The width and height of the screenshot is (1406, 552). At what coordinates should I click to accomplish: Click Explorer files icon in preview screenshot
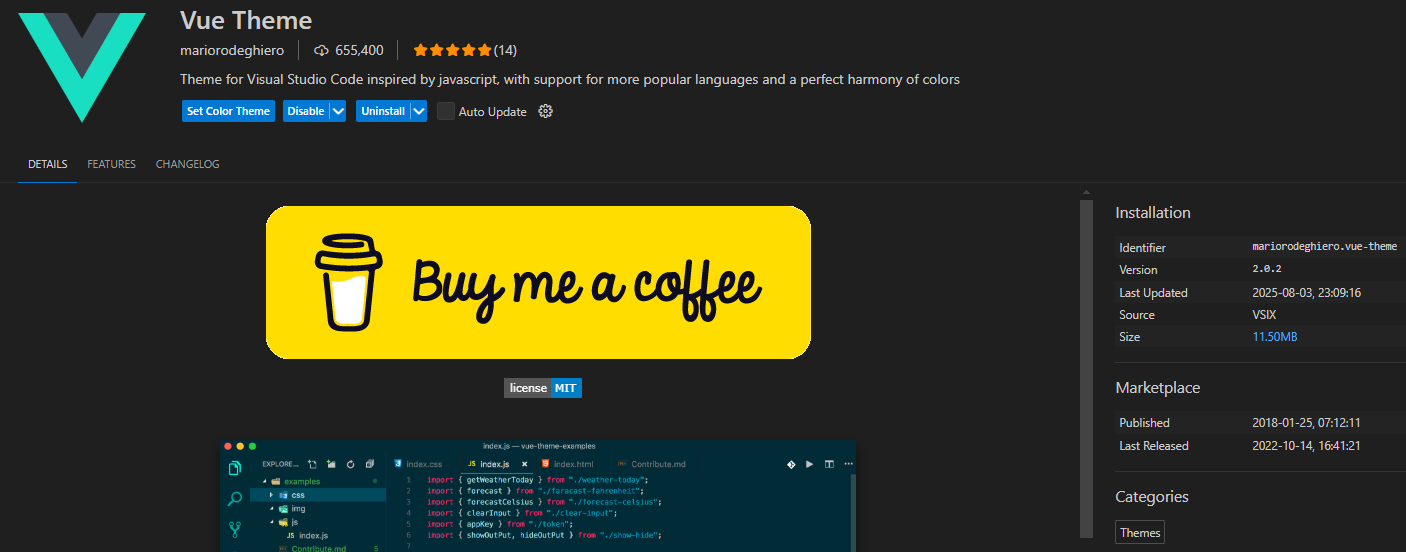(x=235, y=468)
